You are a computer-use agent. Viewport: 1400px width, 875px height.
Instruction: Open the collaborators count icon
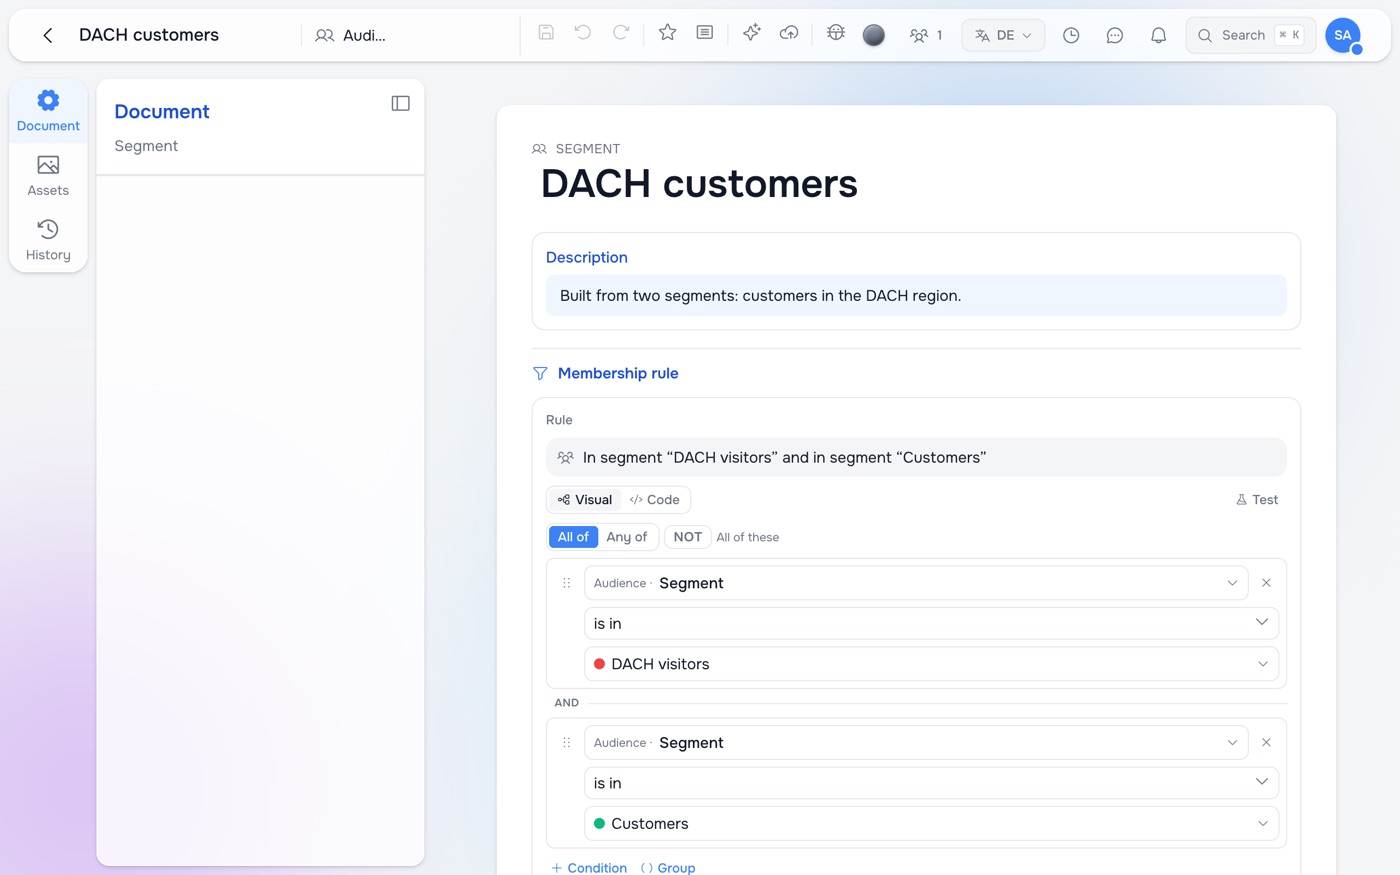click(x=926, y=35)
